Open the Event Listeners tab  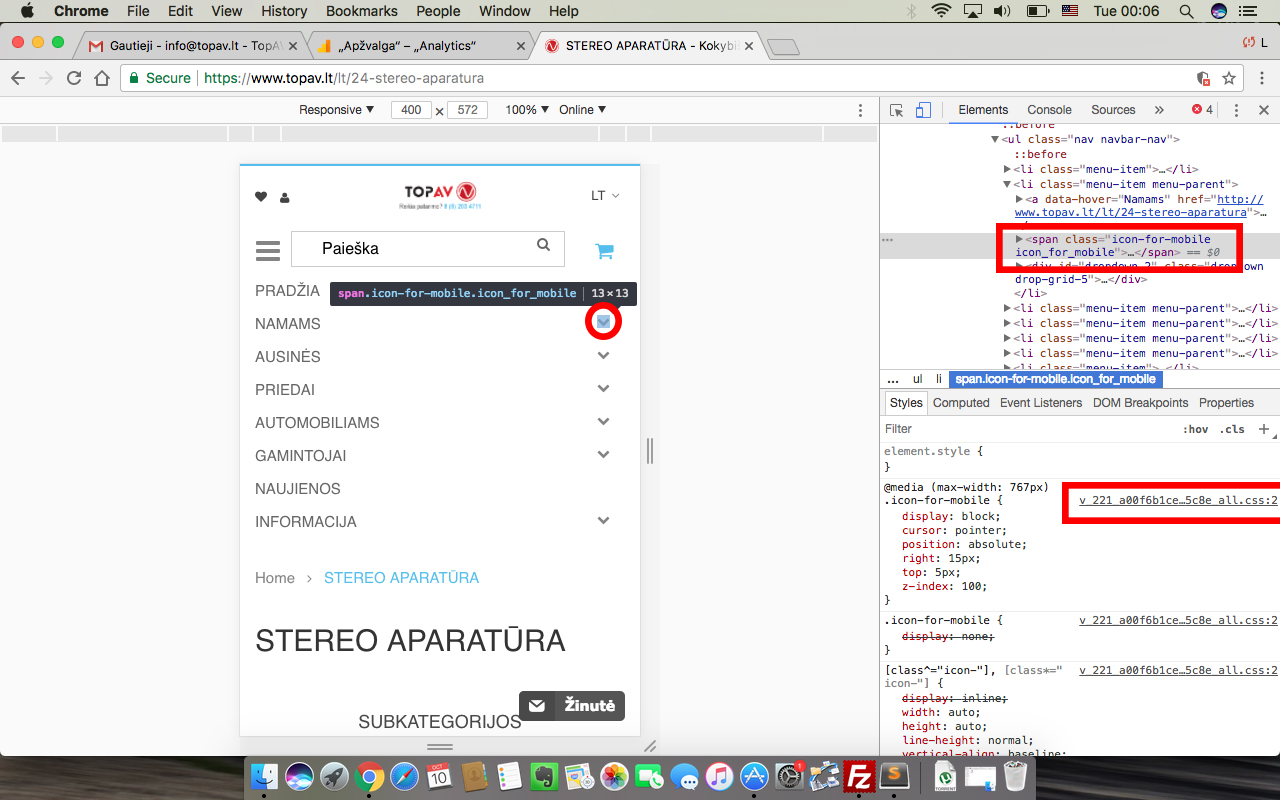pyautogui.click(x=1041, y=403)
